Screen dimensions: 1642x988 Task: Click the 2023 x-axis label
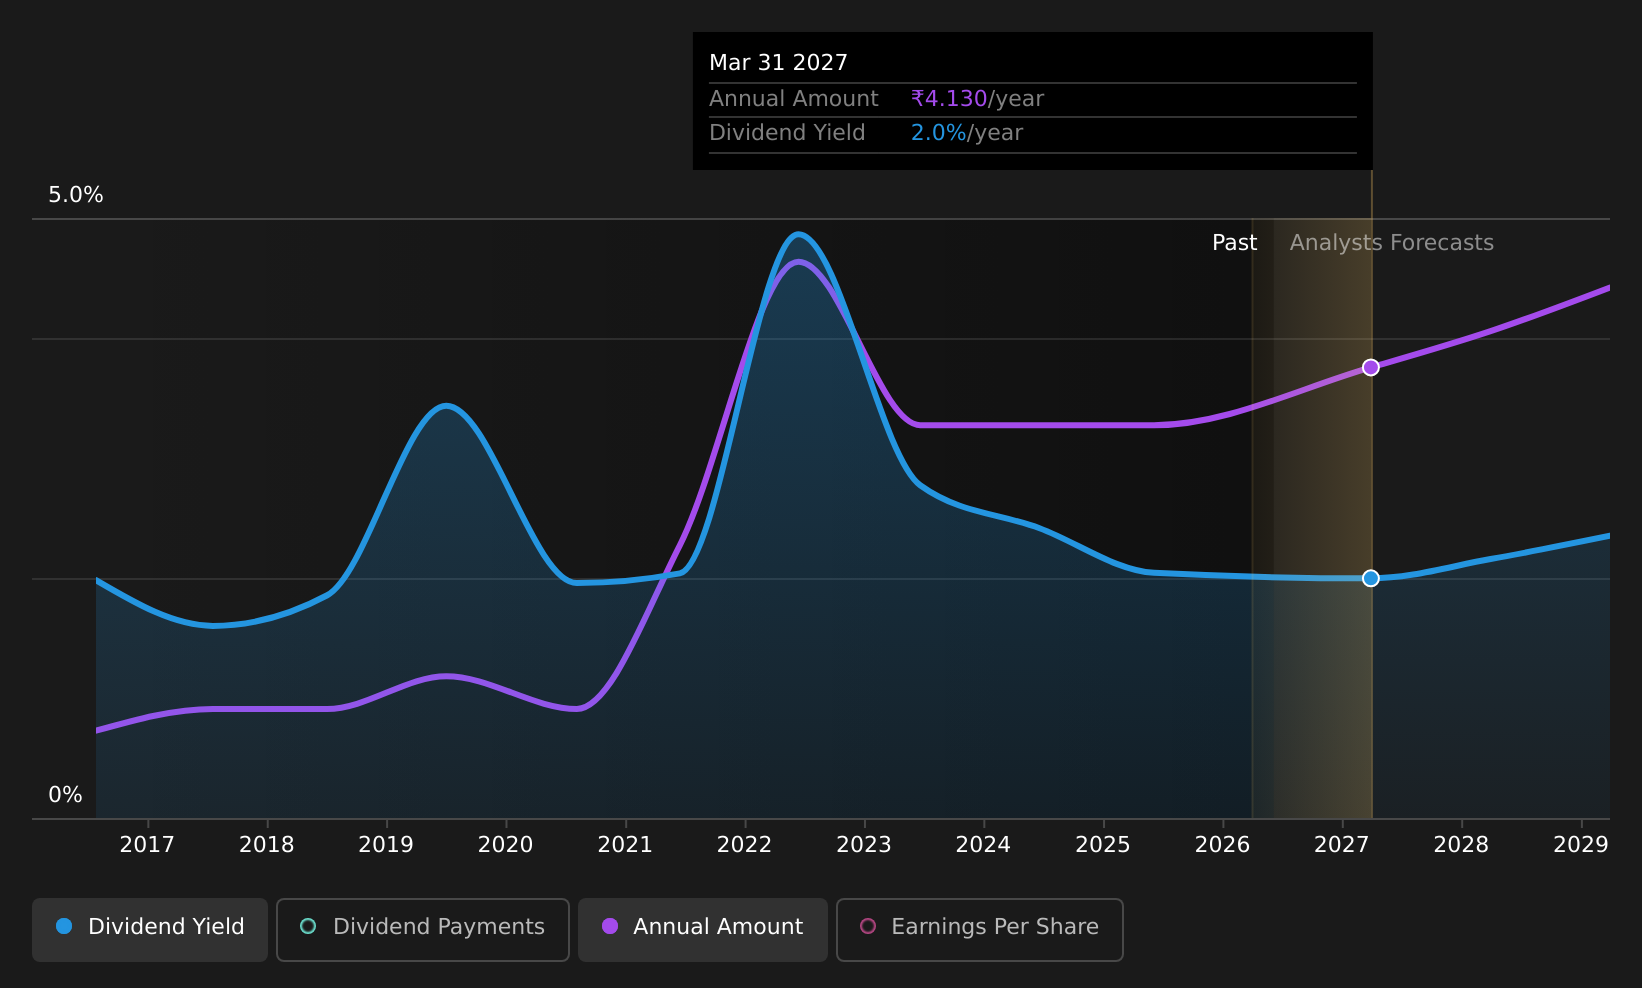click(864, 845)
